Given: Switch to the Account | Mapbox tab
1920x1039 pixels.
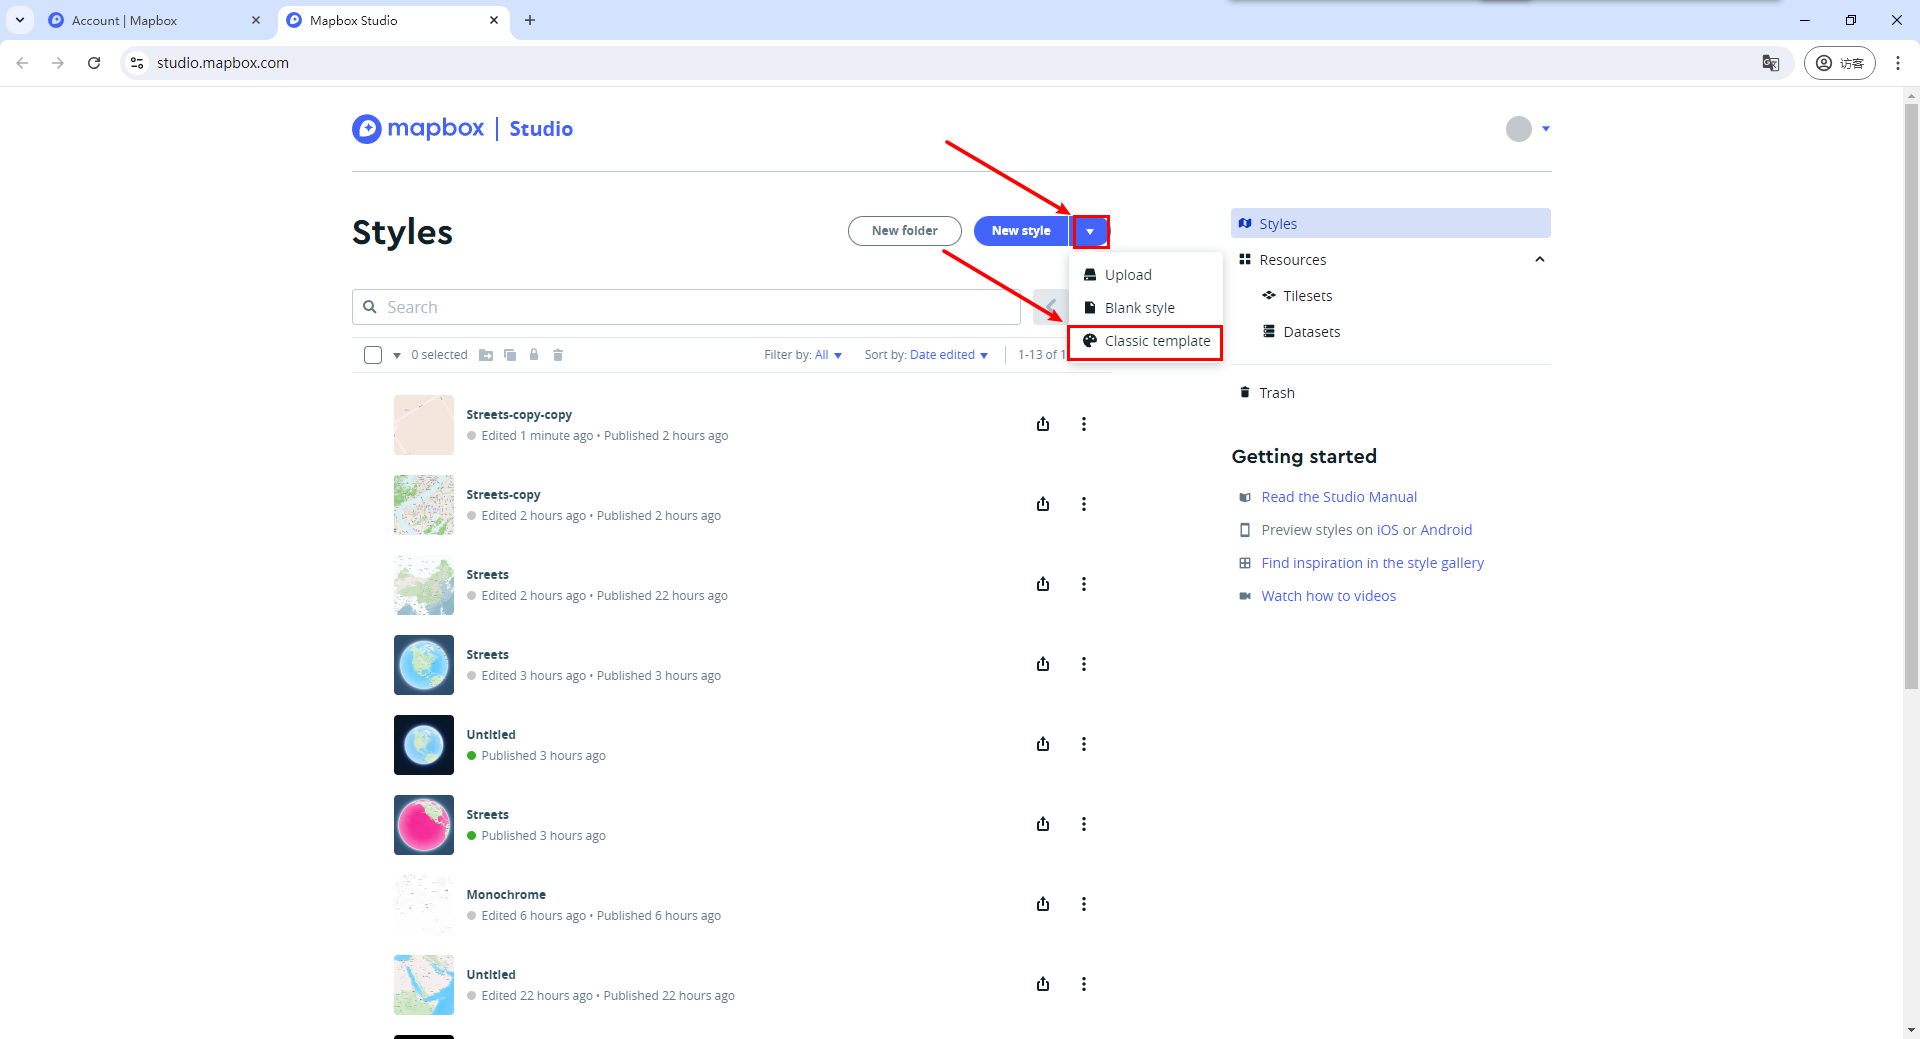Looking at the screenshot, I should tap(155, 20).
